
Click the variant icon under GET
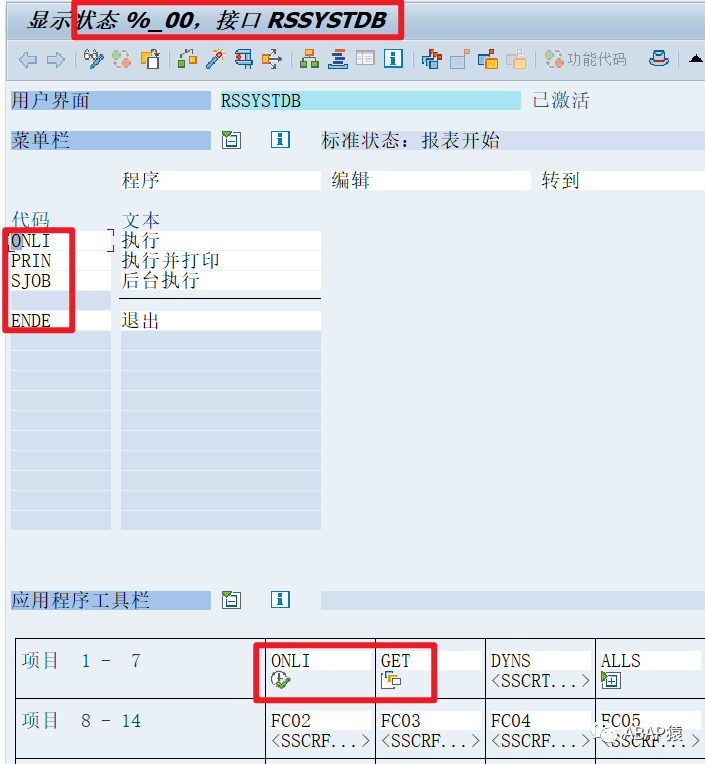point(391,680)
